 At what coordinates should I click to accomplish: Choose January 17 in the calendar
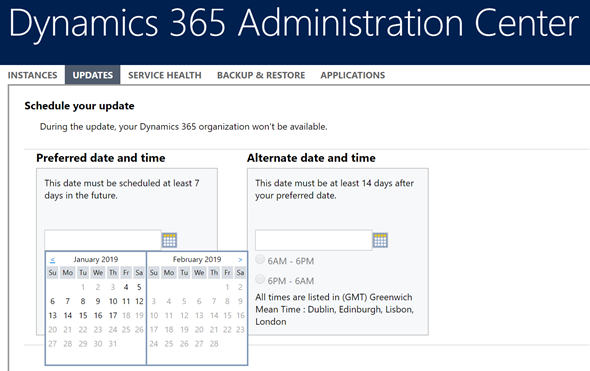pyautogui.click(x=113, y=315)
